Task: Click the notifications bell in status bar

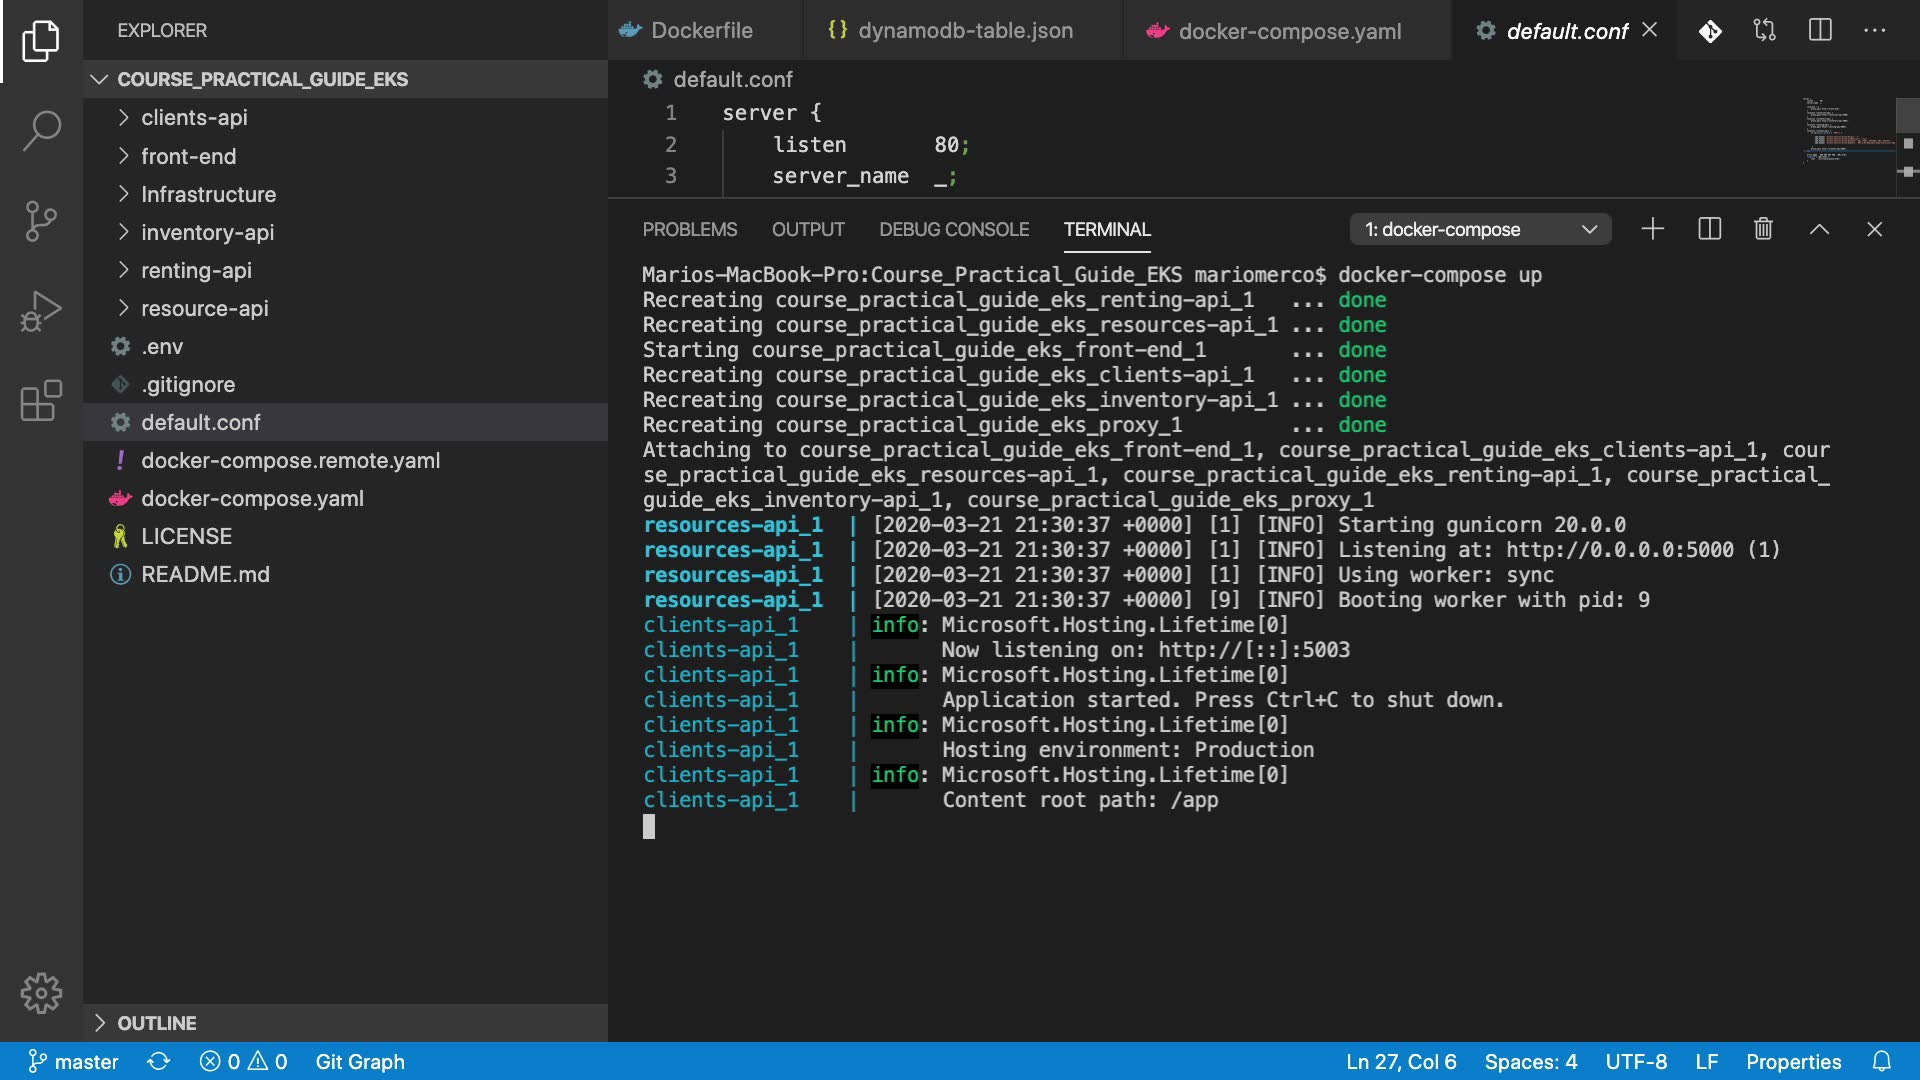Action: [1881, 1061]
